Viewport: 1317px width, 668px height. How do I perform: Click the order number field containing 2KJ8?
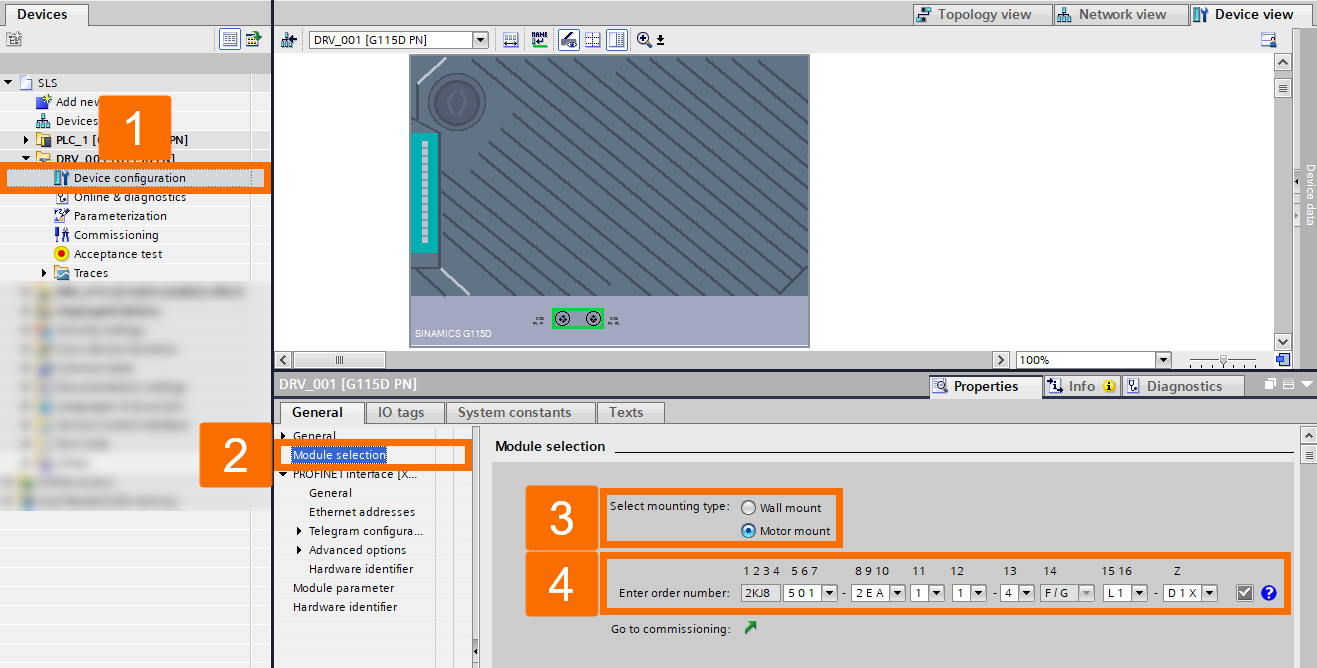pos(759,592)
